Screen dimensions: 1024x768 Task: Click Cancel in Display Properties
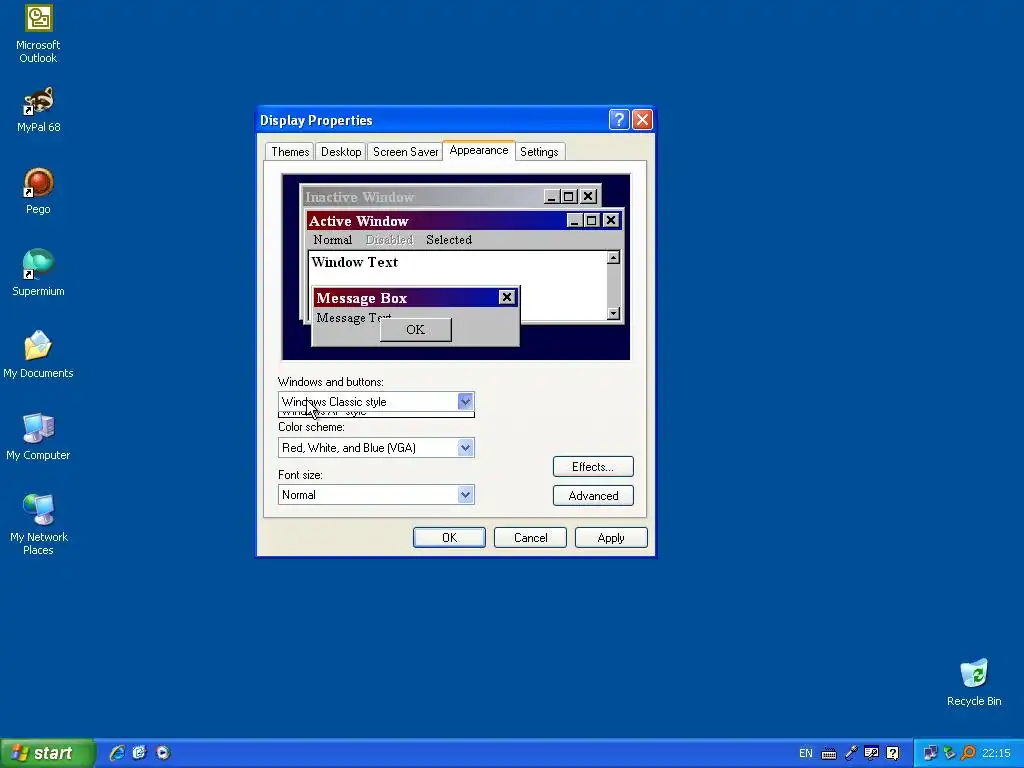tap(530, 537)
